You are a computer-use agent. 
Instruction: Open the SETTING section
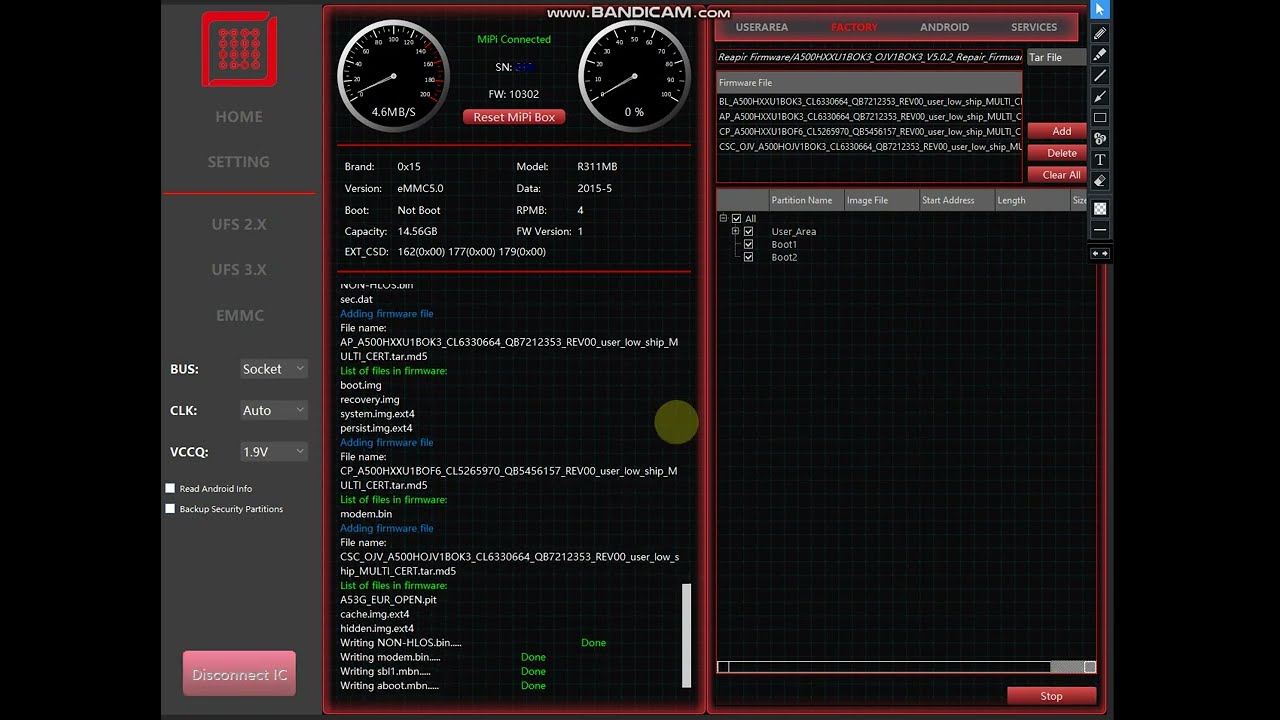(x=238, y=161)
